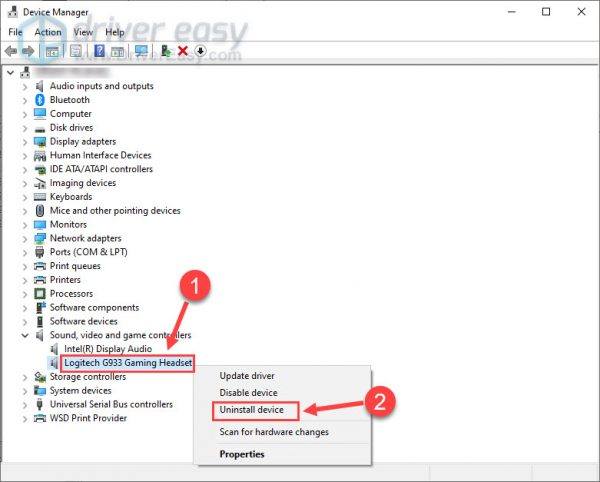Select Intel(R) Display Audio device
The height and width of the screenshot is (482, 600).
click(x=108, y=349)
